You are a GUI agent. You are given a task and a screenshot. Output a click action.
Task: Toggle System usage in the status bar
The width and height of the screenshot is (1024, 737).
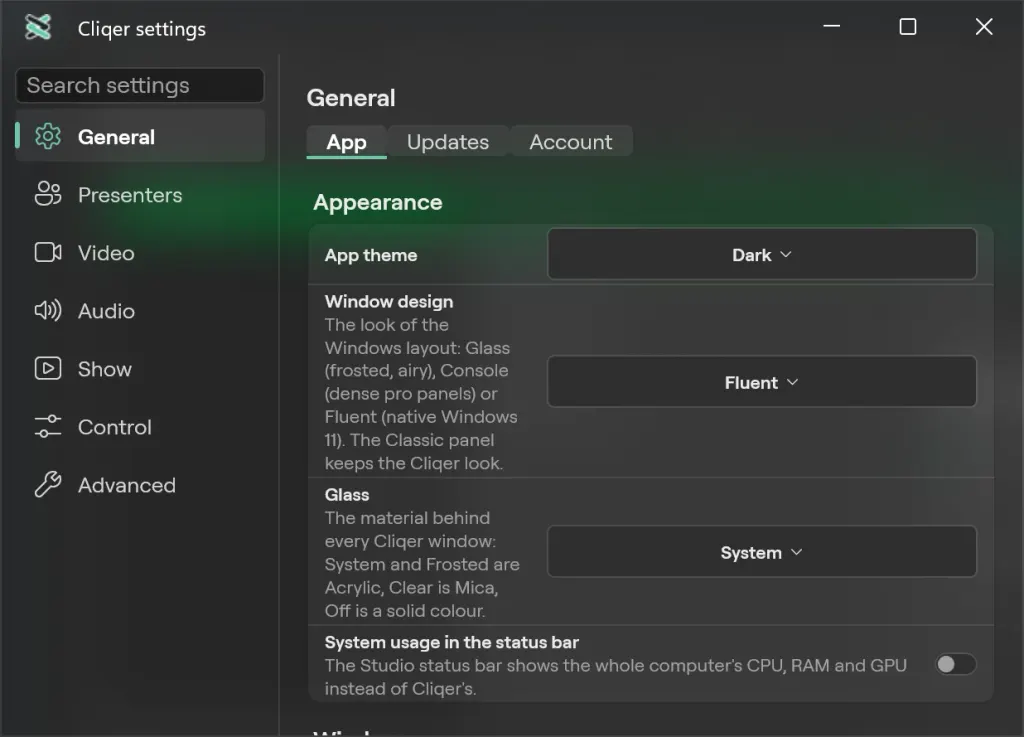click(x=955, y=665)
